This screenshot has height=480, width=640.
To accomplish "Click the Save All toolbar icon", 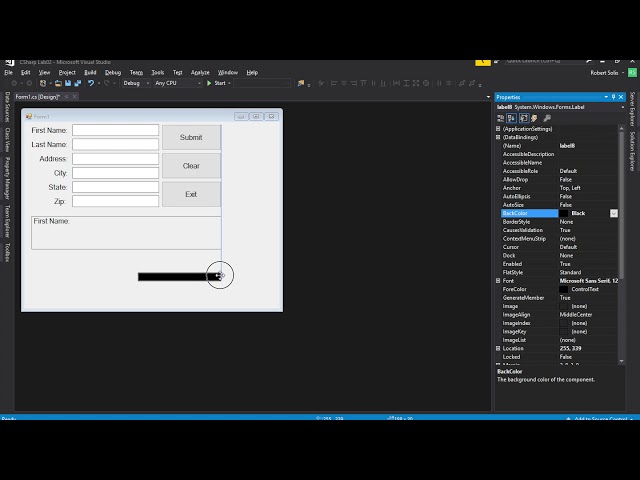I will (78, 83).
